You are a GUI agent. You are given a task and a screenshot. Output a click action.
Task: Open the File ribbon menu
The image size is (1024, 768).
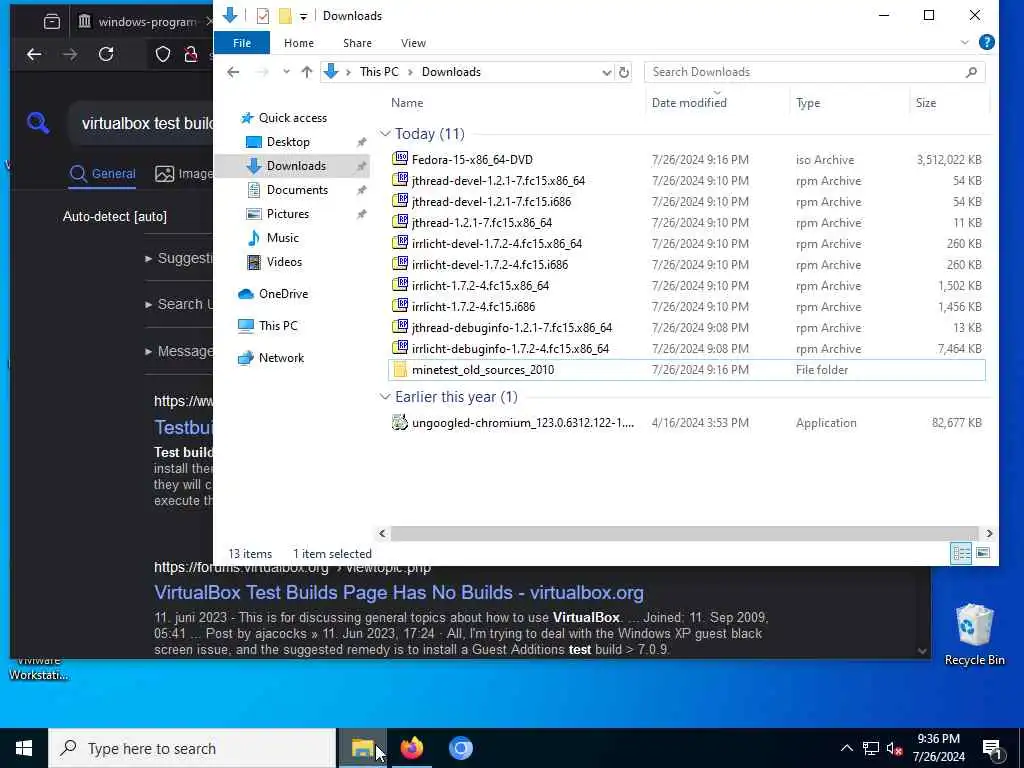[242, 43]
